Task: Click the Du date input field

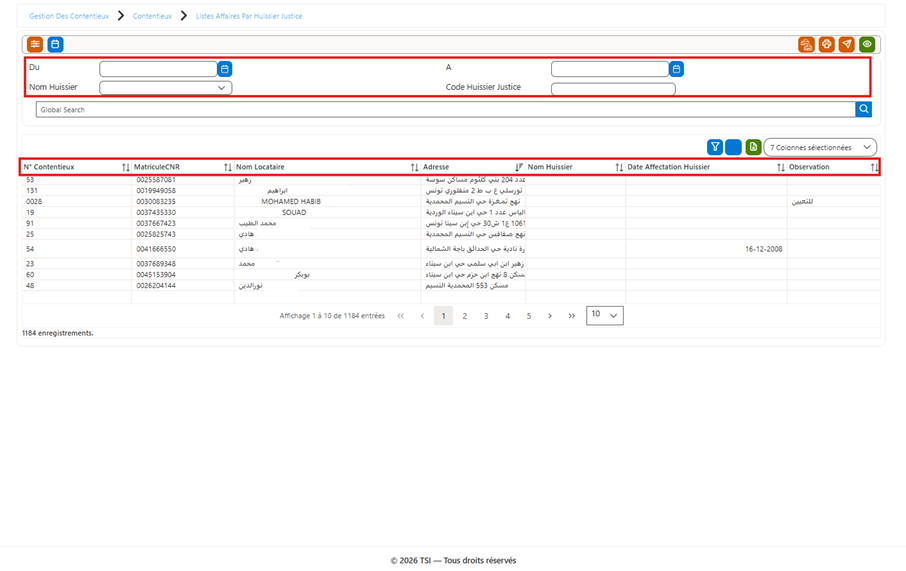Action: click(x=158, y=69)
